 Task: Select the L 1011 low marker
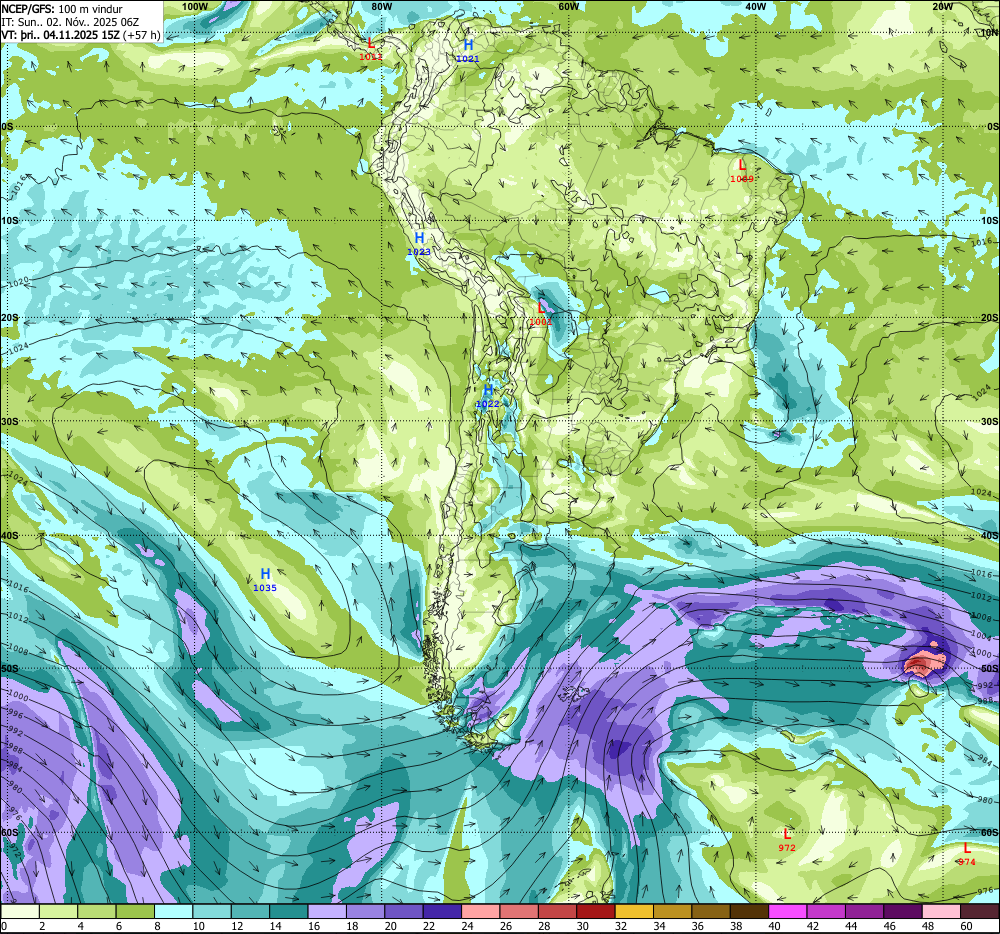[x=371, y=48]
